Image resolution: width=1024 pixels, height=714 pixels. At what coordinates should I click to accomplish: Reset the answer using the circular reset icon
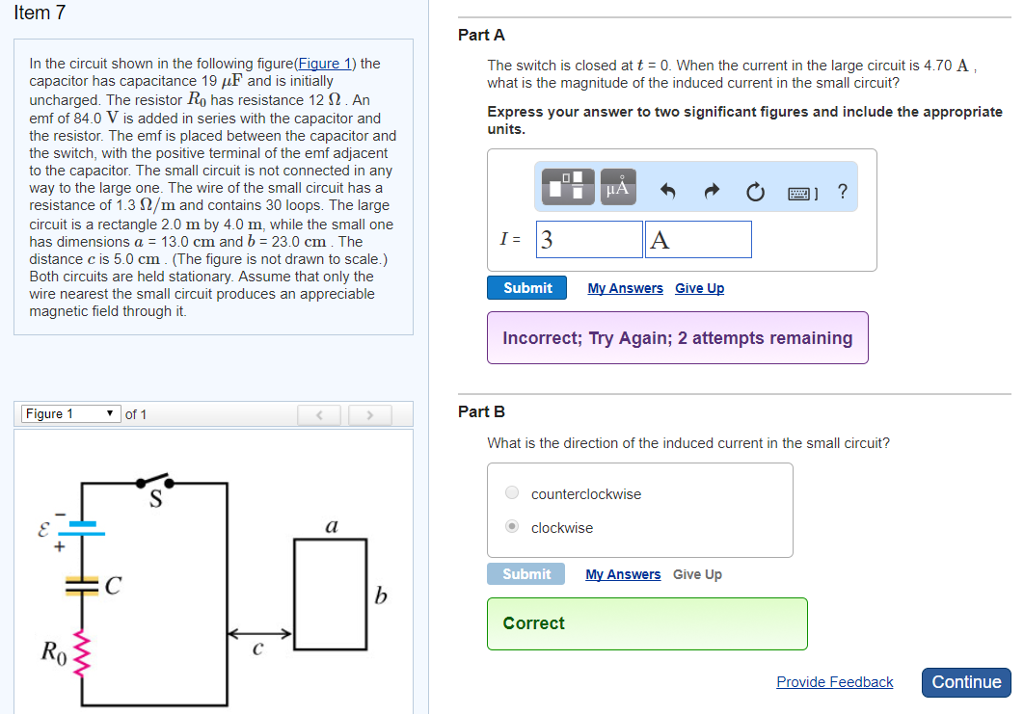tap(755, 191)
